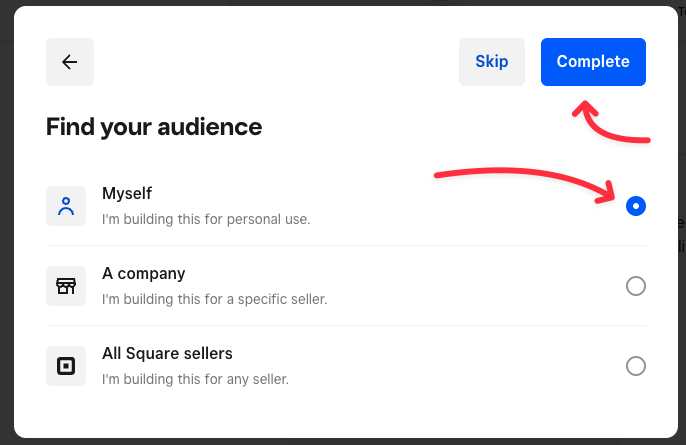Screen dimensions: 686x445
Task: Click the back arrow button
Action: coord(70,62)
